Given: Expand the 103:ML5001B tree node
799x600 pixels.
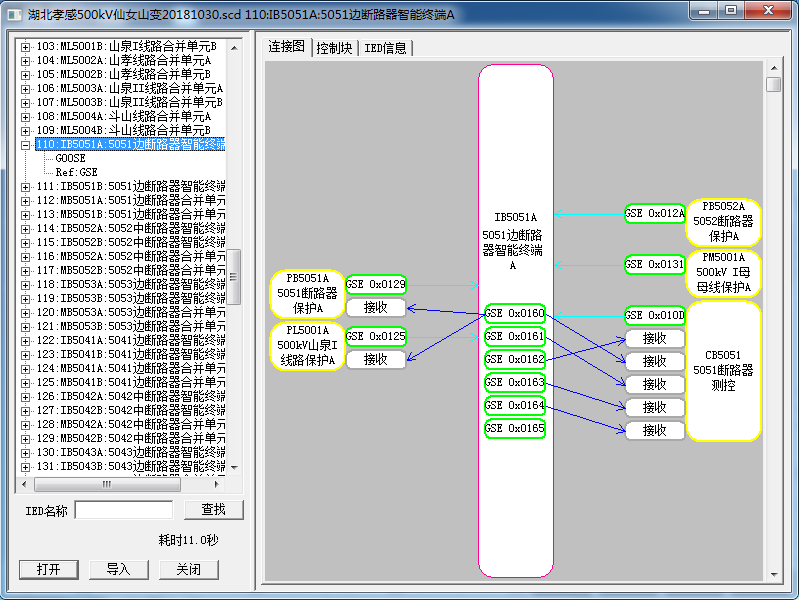Looking at the screenshot, I should click(26, 47).
